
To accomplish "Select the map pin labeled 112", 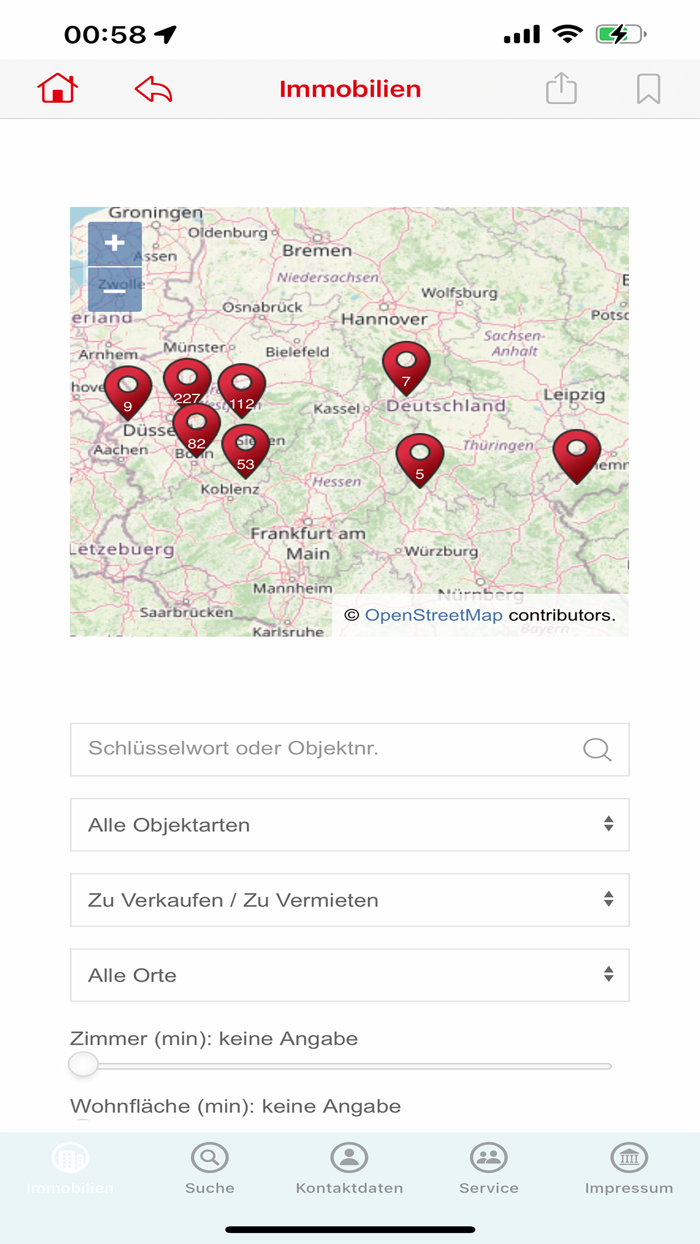I will click(242, 389).
